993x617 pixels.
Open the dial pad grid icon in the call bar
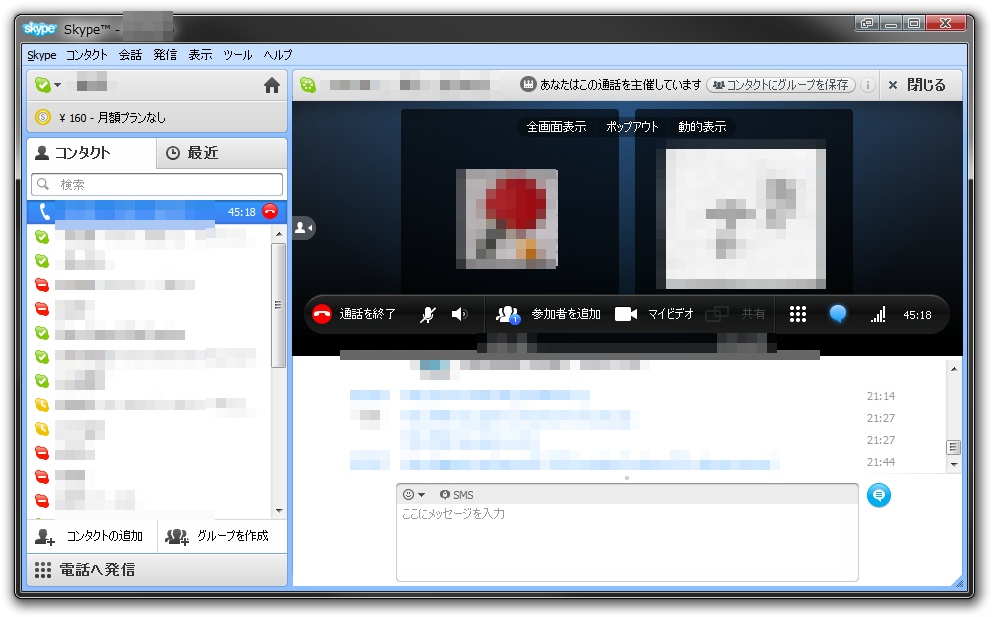click(x=798, y=314)
